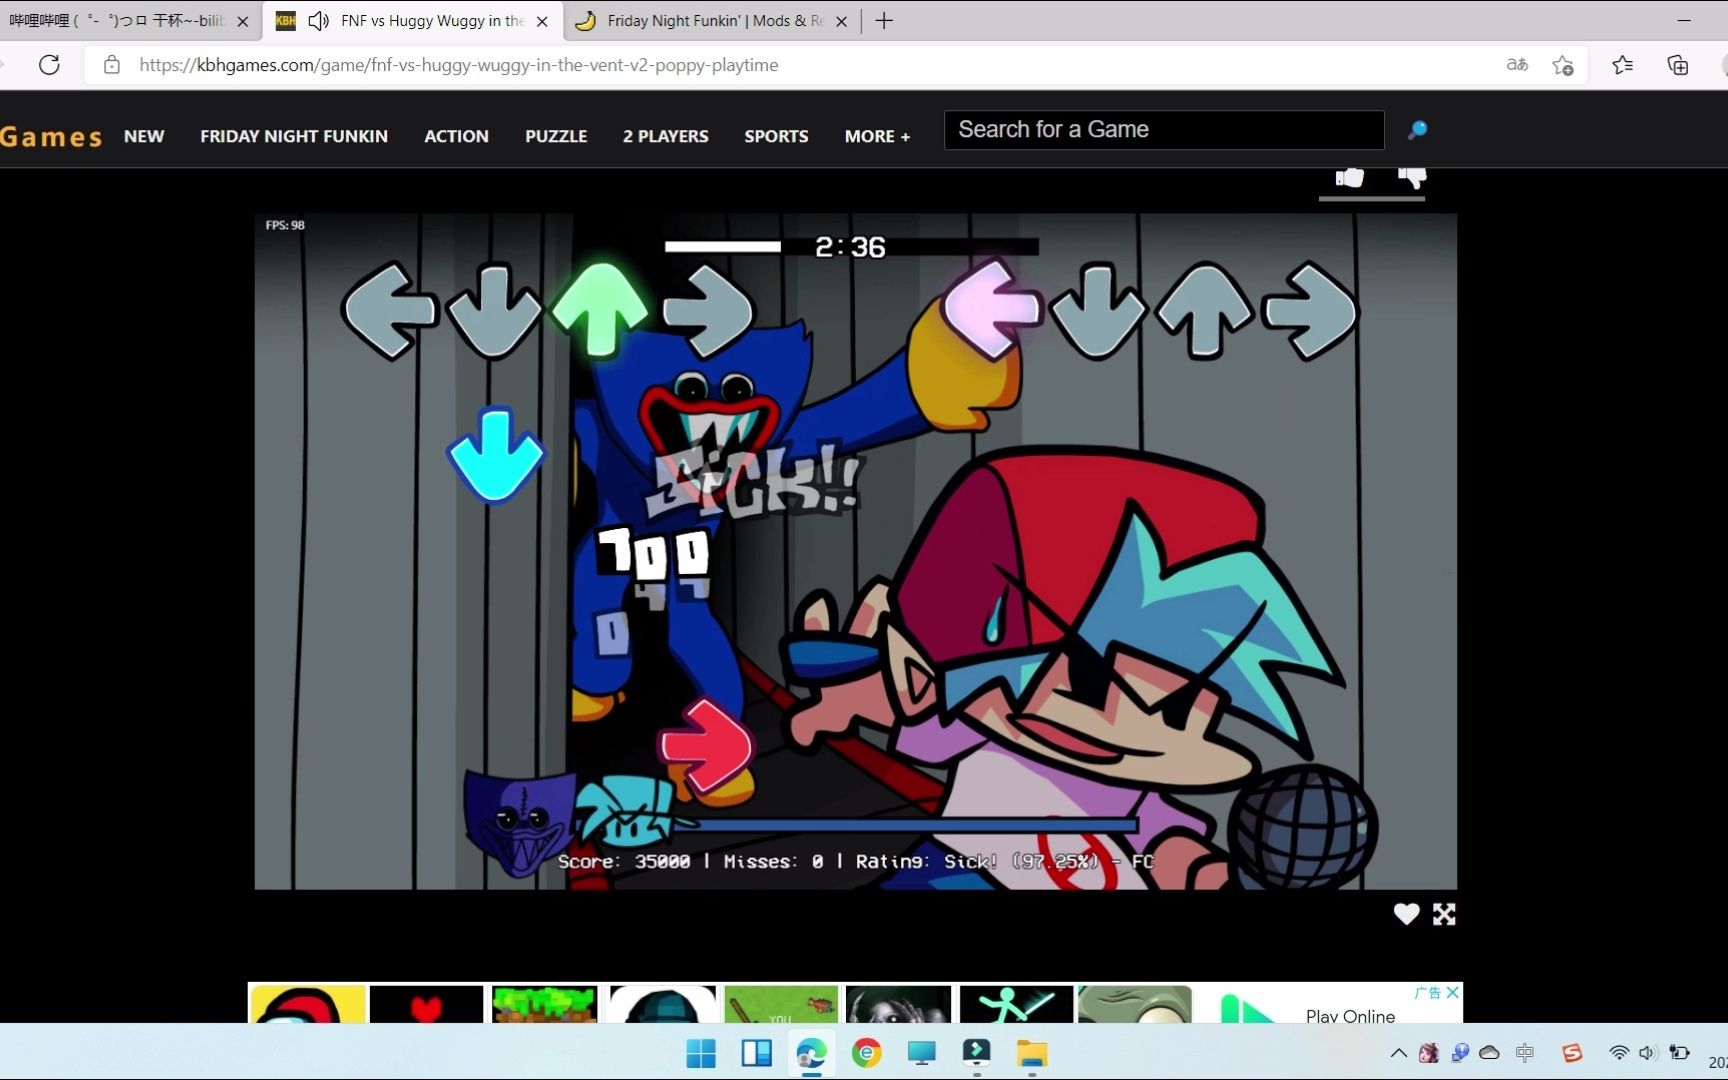Screen dimensions: 1728x1080
Task: Open the Widgets taskbar icon
Action: [x=757, y=1053]
